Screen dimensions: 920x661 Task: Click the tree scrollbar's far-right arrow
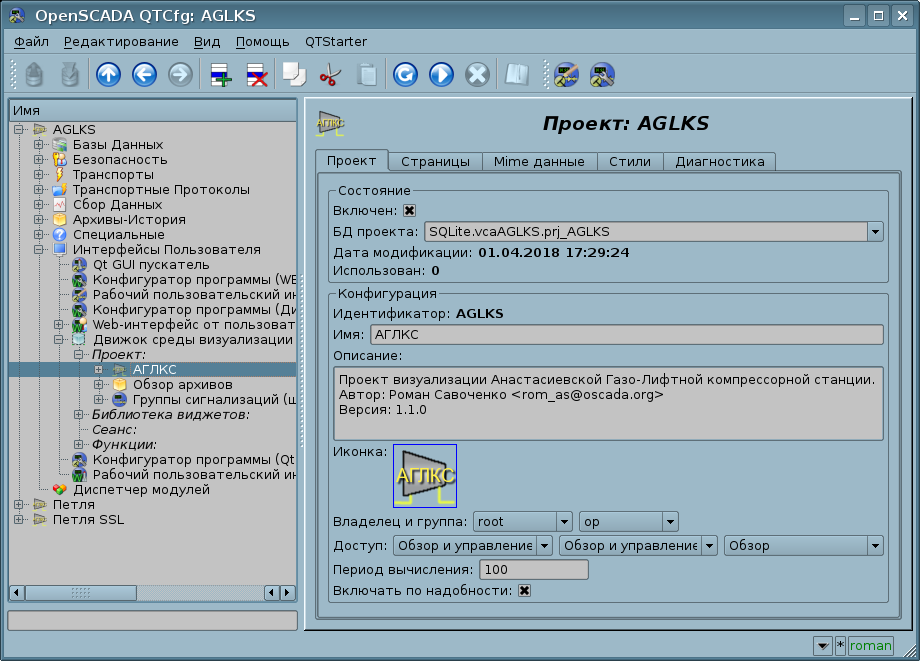[288, 592]
